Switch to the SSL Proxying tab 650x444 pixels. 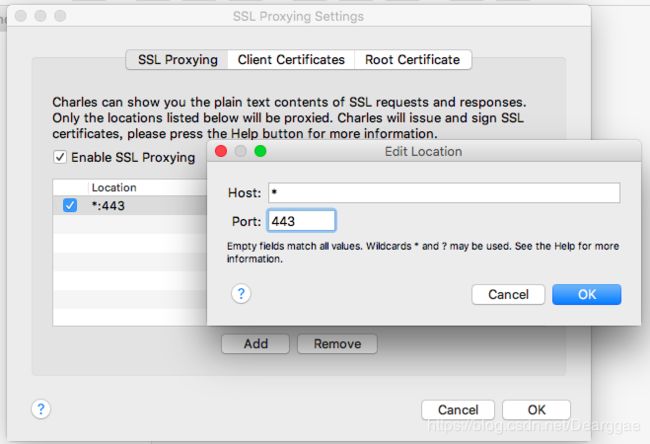tap(177, 60)
